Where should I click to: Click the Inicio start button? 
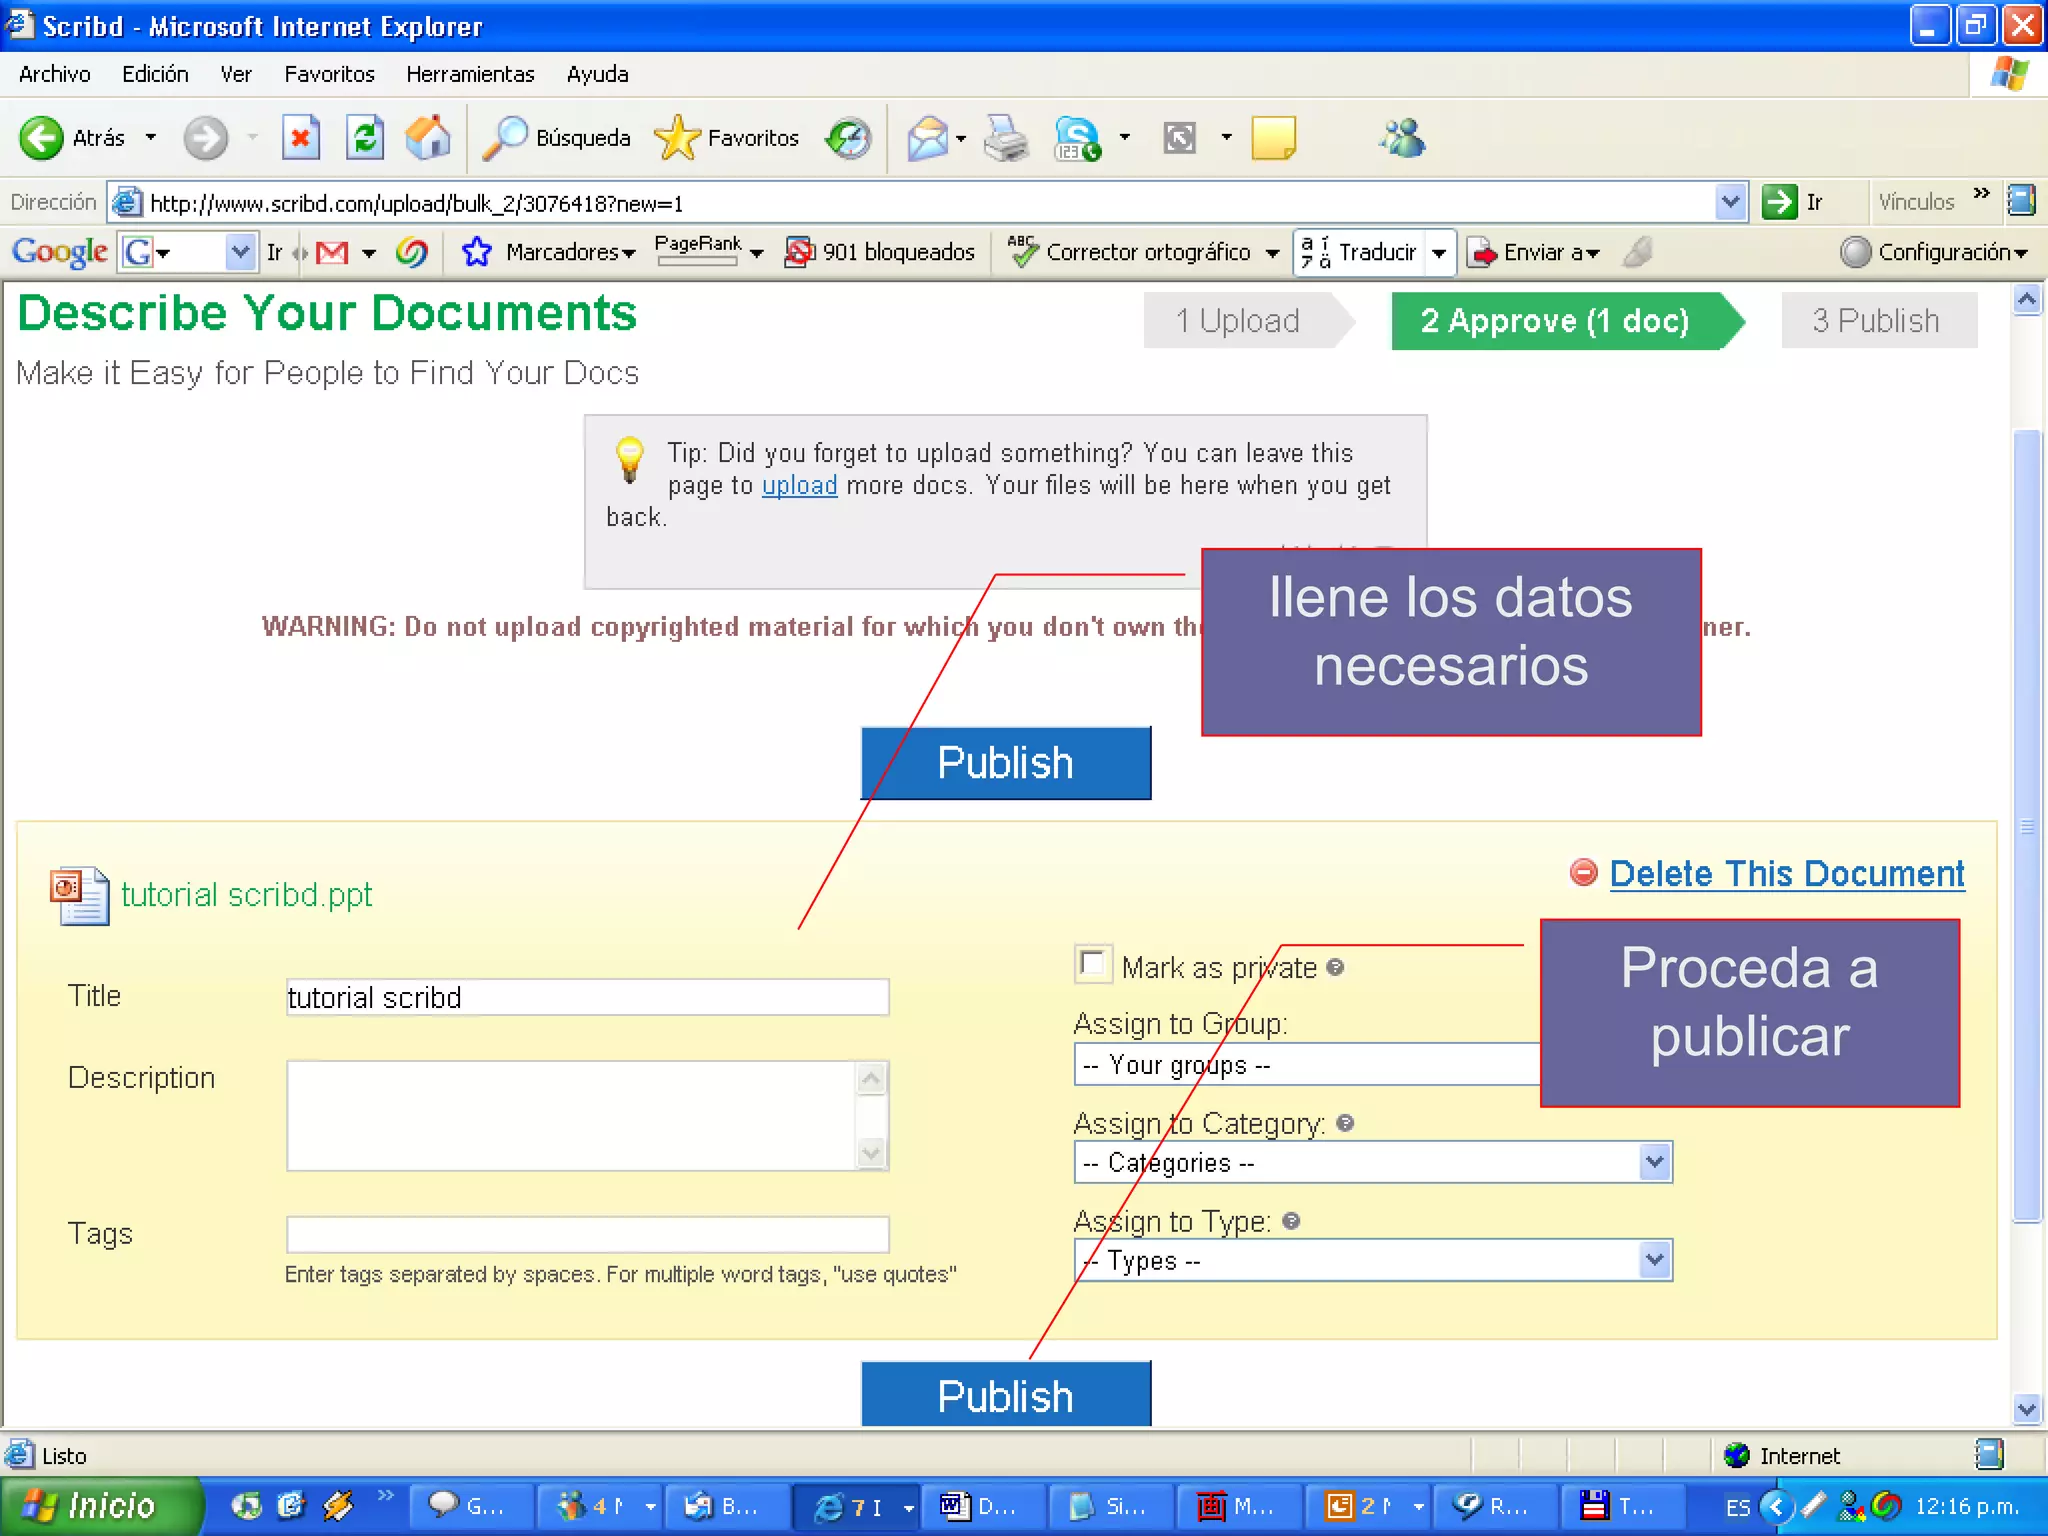(x=101, y=1506)
